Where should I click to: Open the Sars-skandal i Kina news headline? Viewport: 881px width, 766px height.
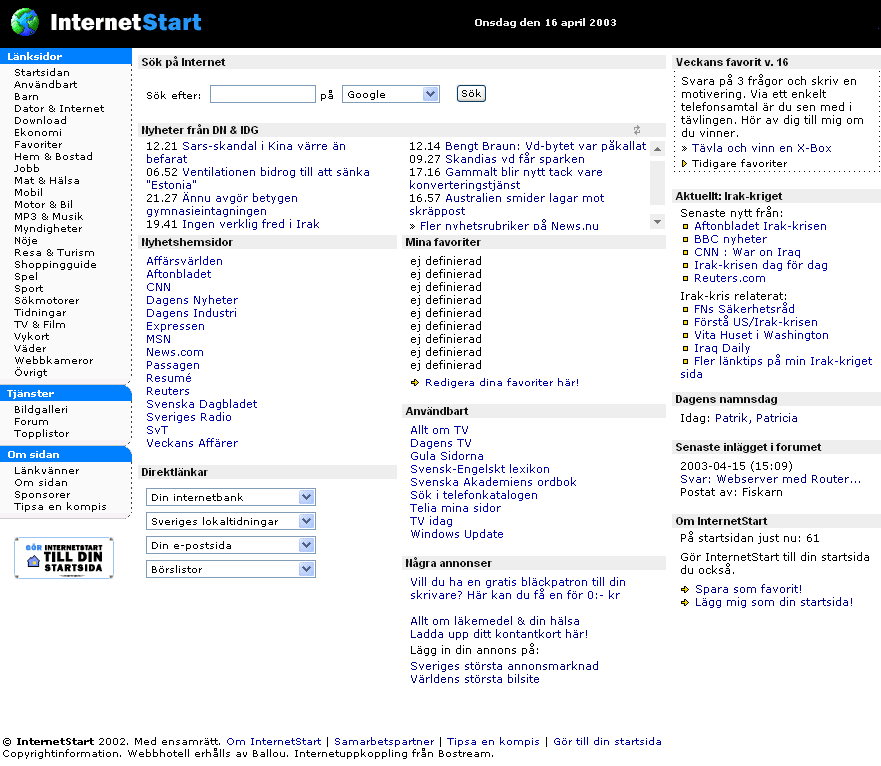(246, 152)
